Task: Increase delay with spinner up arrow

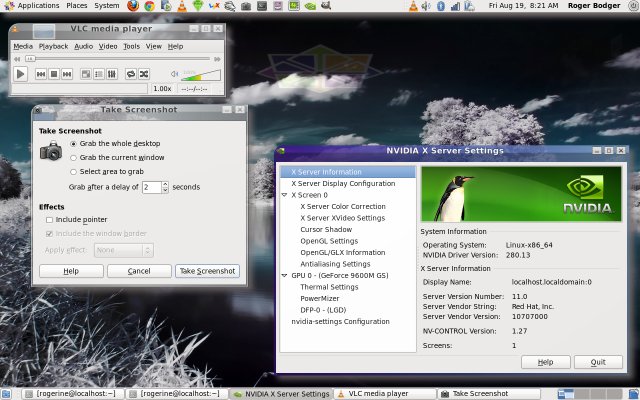Action: (x=165, y=184)
